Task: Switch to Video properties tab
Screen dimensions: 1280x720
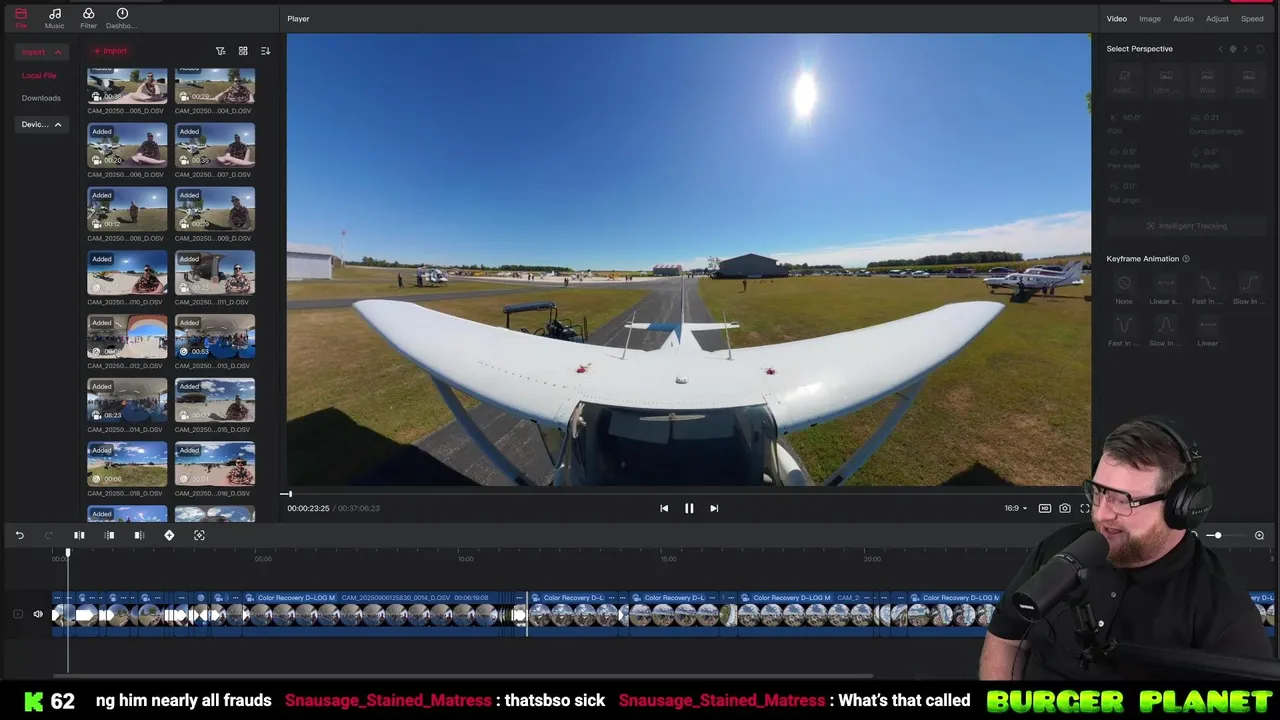Action: (1116, 19)
